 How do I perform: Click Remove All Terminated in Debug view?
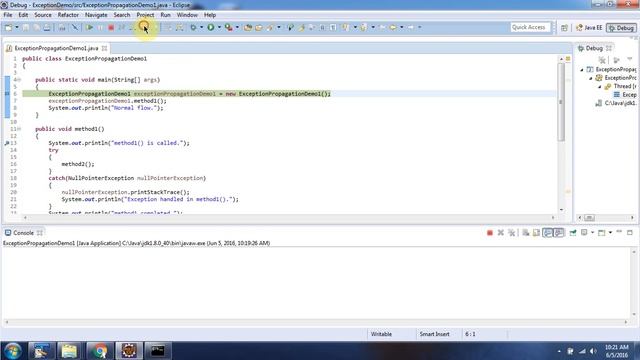602,60
